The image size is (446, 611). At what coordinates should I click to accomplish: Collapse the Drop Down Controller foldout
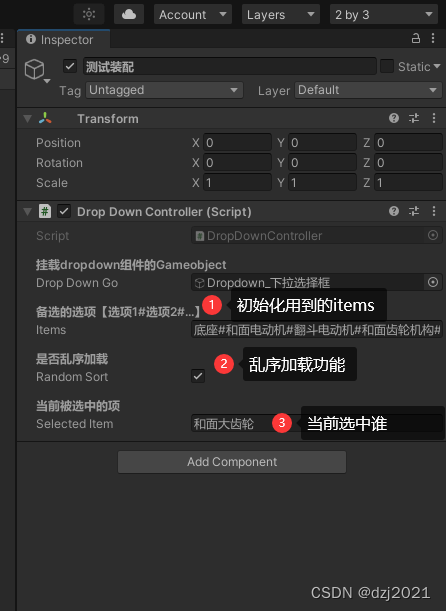coord(27,212)
